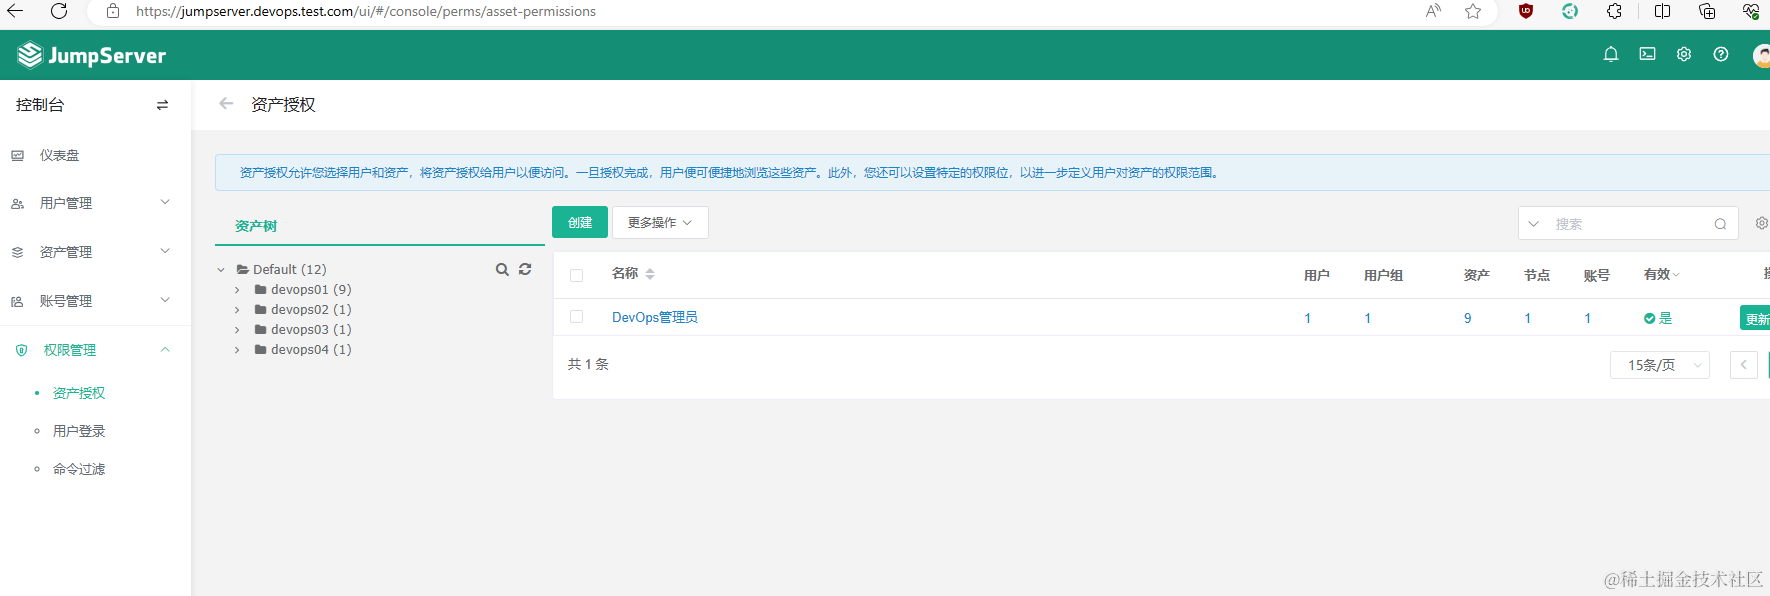Open table column settings gear

pos(1762,223)
